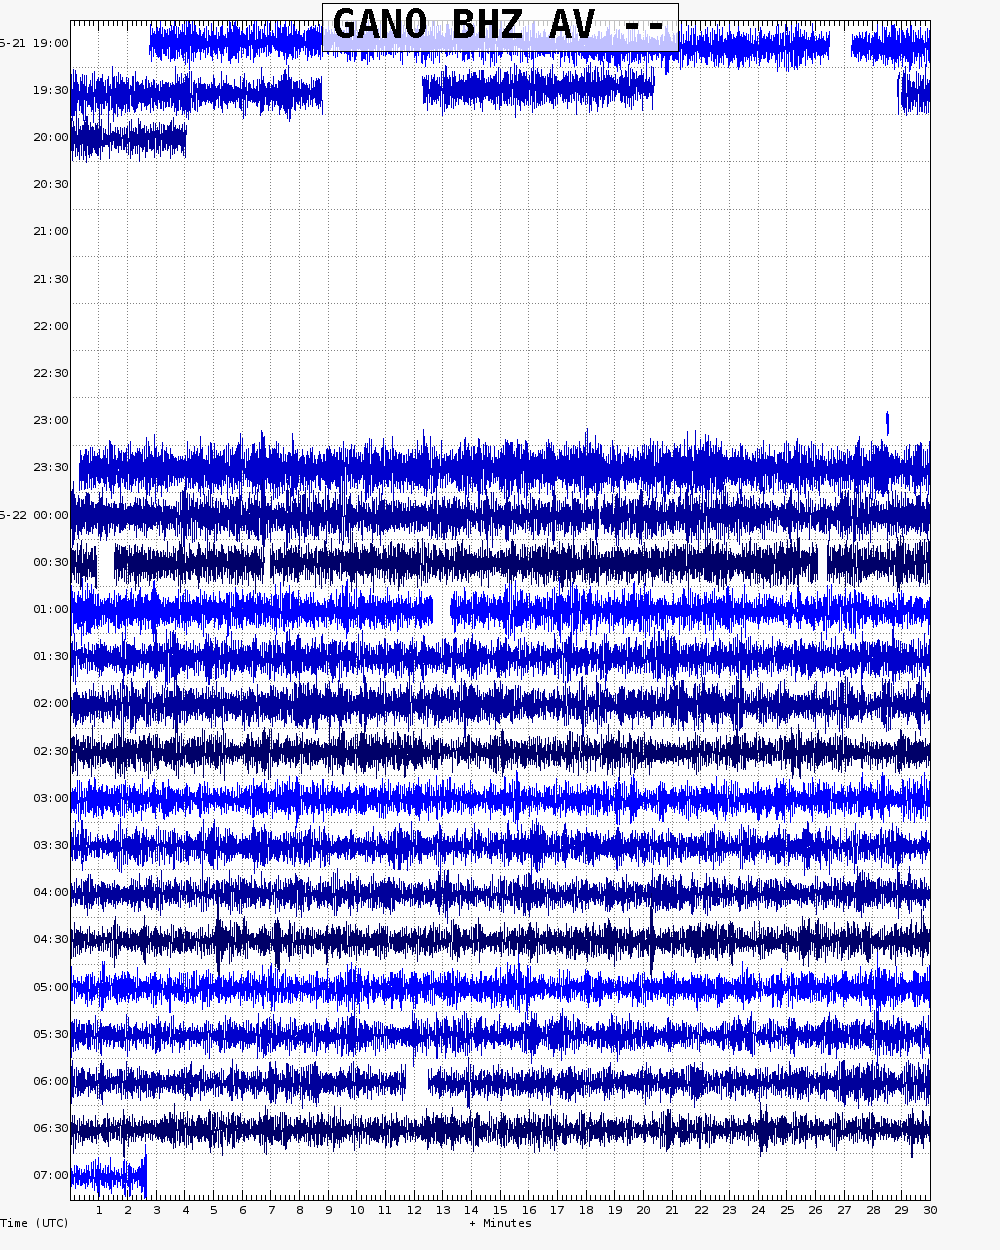This screenshot has width=1000, height=1250.
Task: Click the 19:00 time label
Action: pyautogui.click(x=50, y=43)
